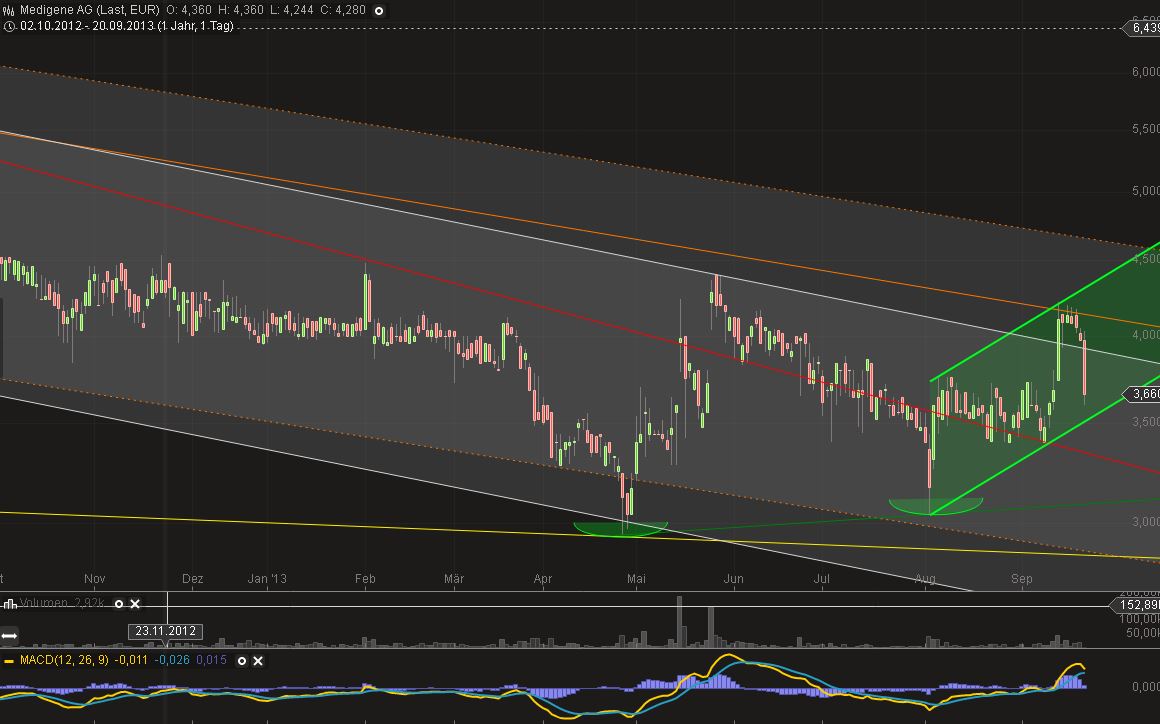
Task: Click the Apr label on time axis
Action: pos(543,578)
